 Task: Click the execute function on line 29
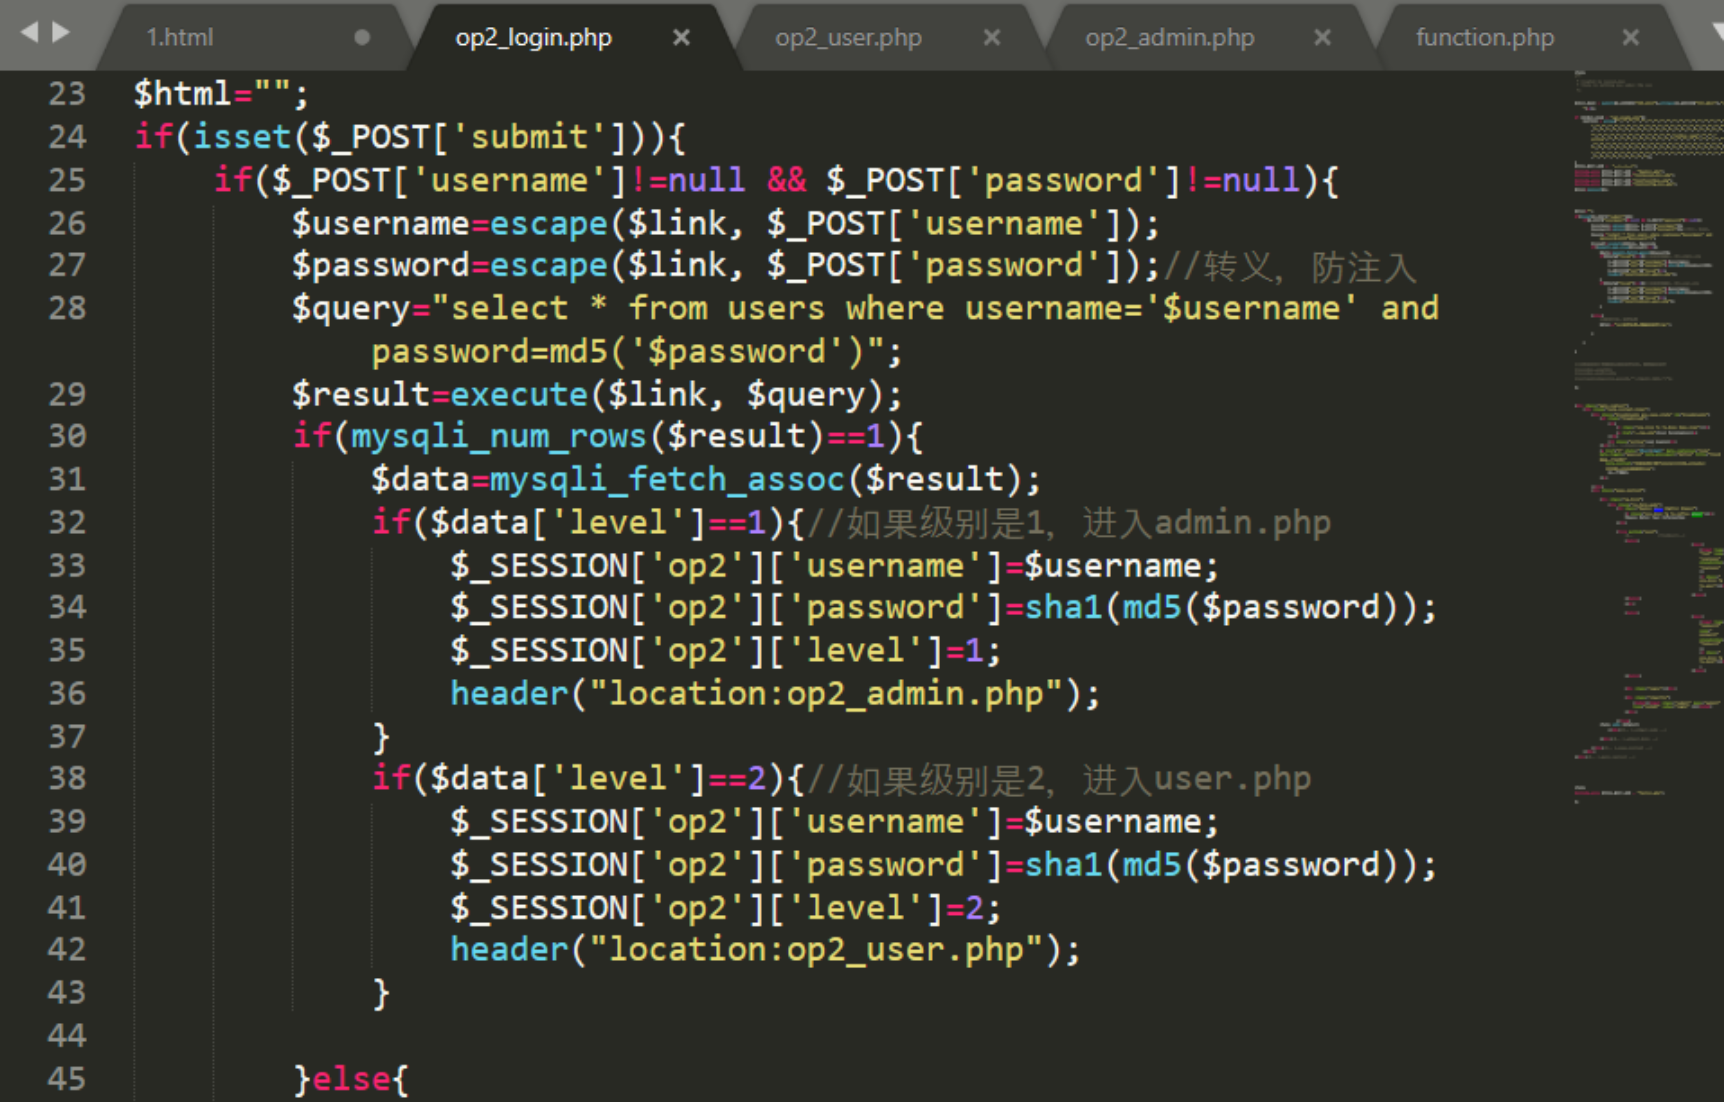pos(519,394)
